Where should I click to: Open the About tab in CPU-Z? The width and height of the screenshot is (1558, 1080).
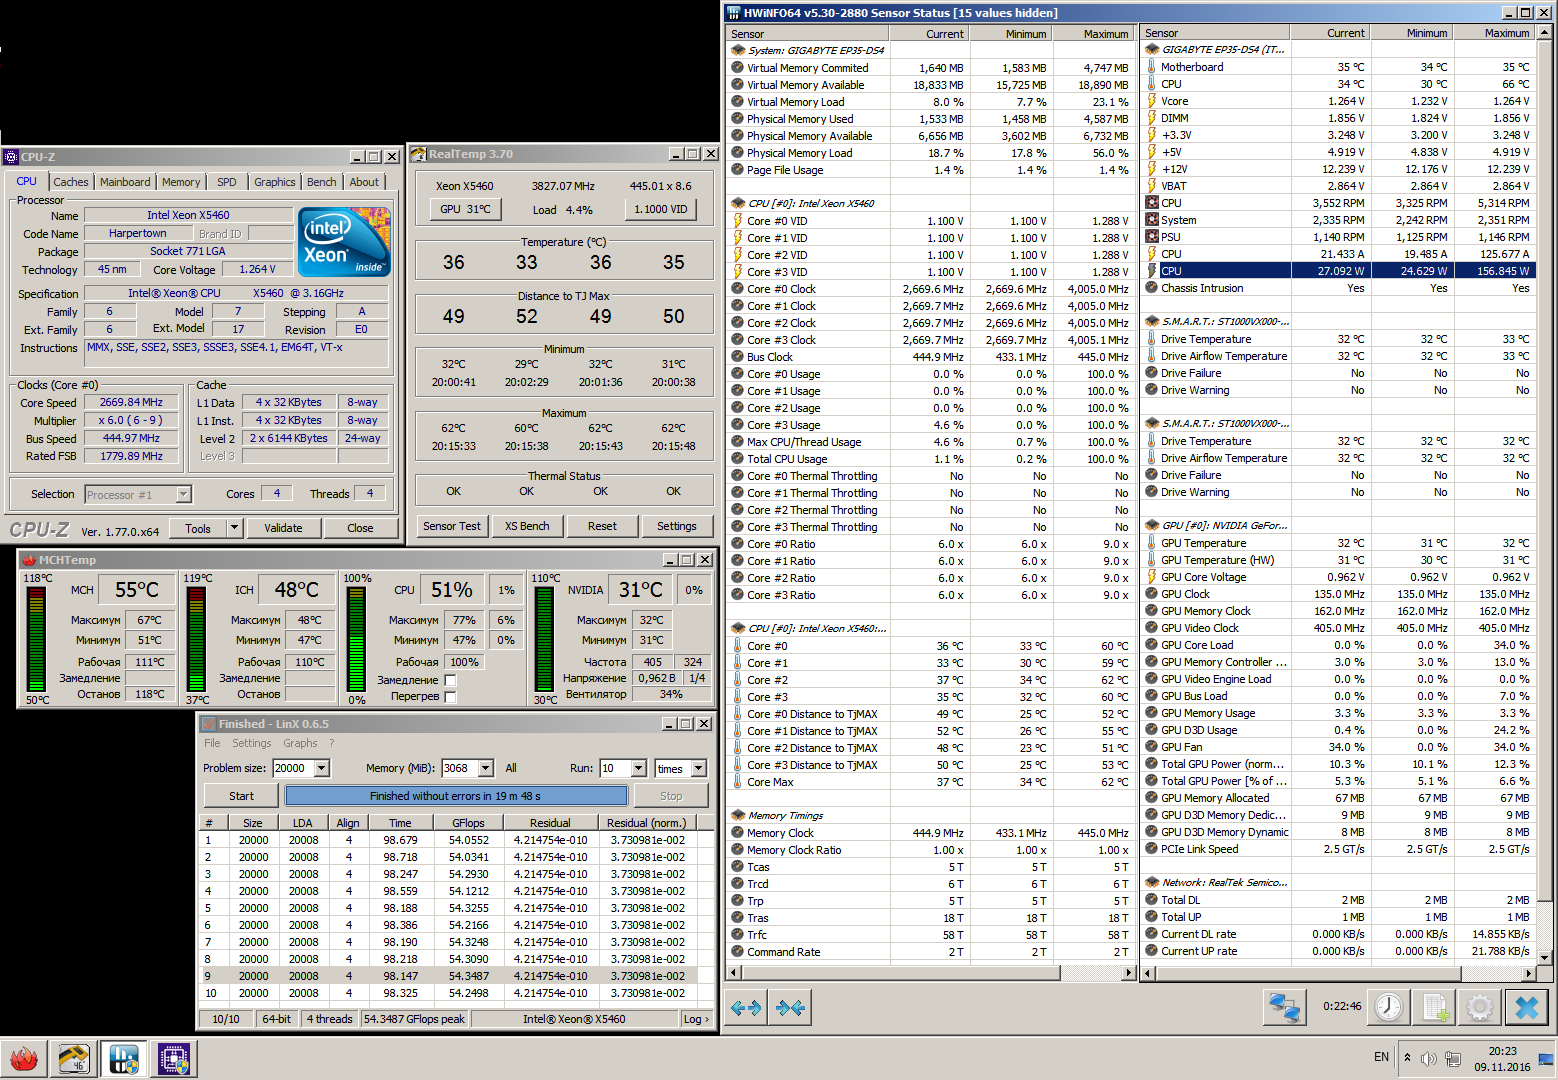pyautogui.click(x=364, y=182)
